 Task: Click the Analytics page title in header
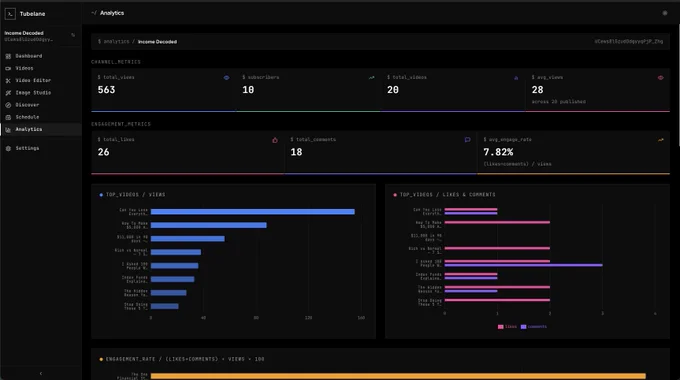click(x=112, y=13)
